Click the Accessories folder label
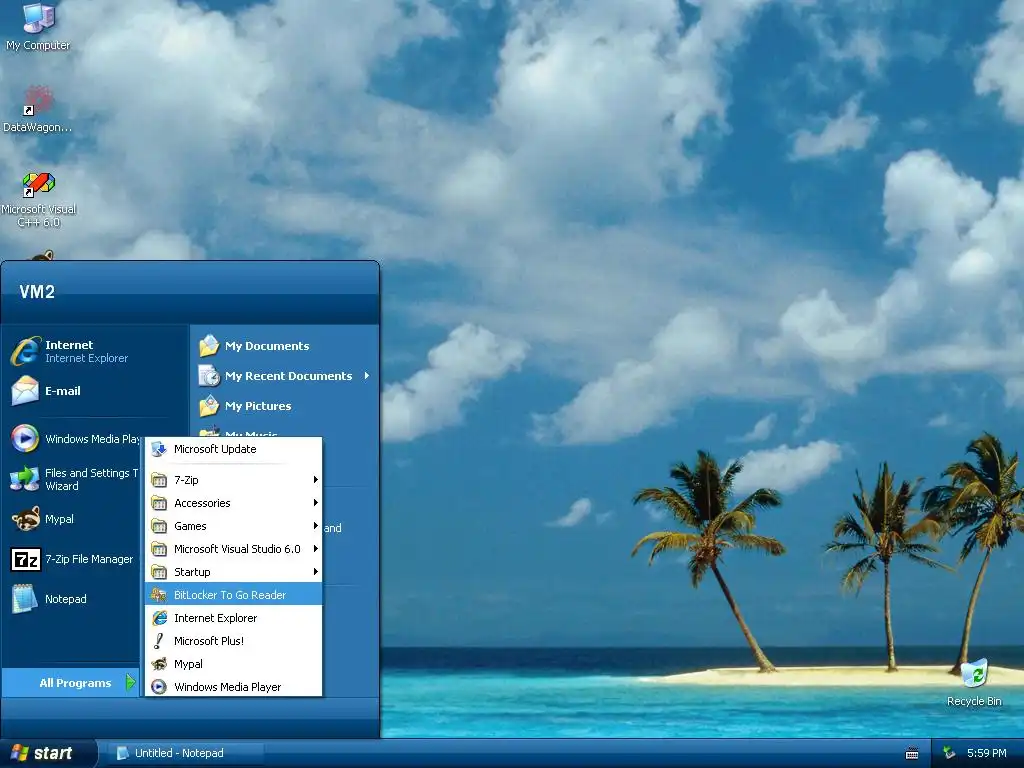Image resolution: width=1024 pixels, height=768 pixels. click(x=202, y=503)
